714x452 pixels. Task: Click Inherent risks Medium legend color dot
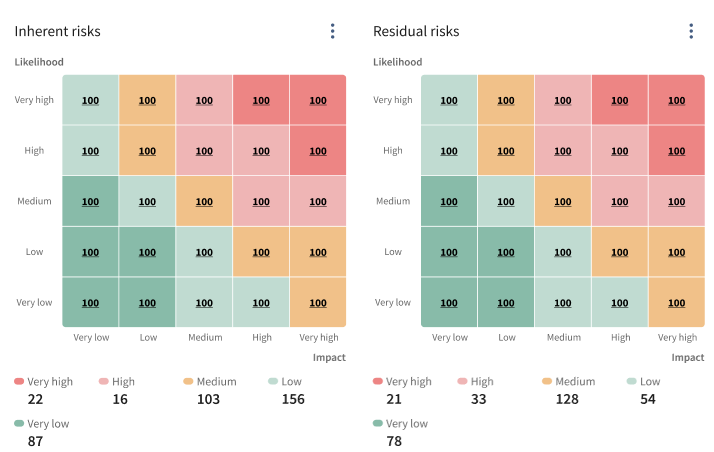[x=188, y=381]
